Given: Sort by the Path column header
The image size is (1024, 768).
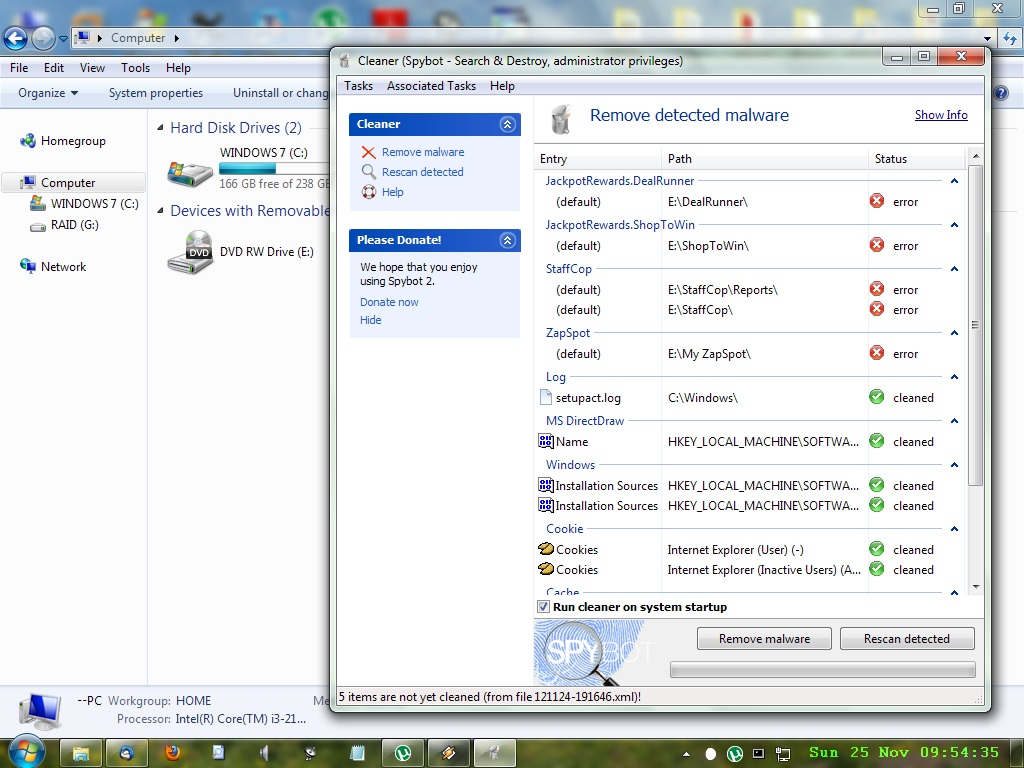Looking at the screenshot, I should pyautogui.click(x=765, y=159).
